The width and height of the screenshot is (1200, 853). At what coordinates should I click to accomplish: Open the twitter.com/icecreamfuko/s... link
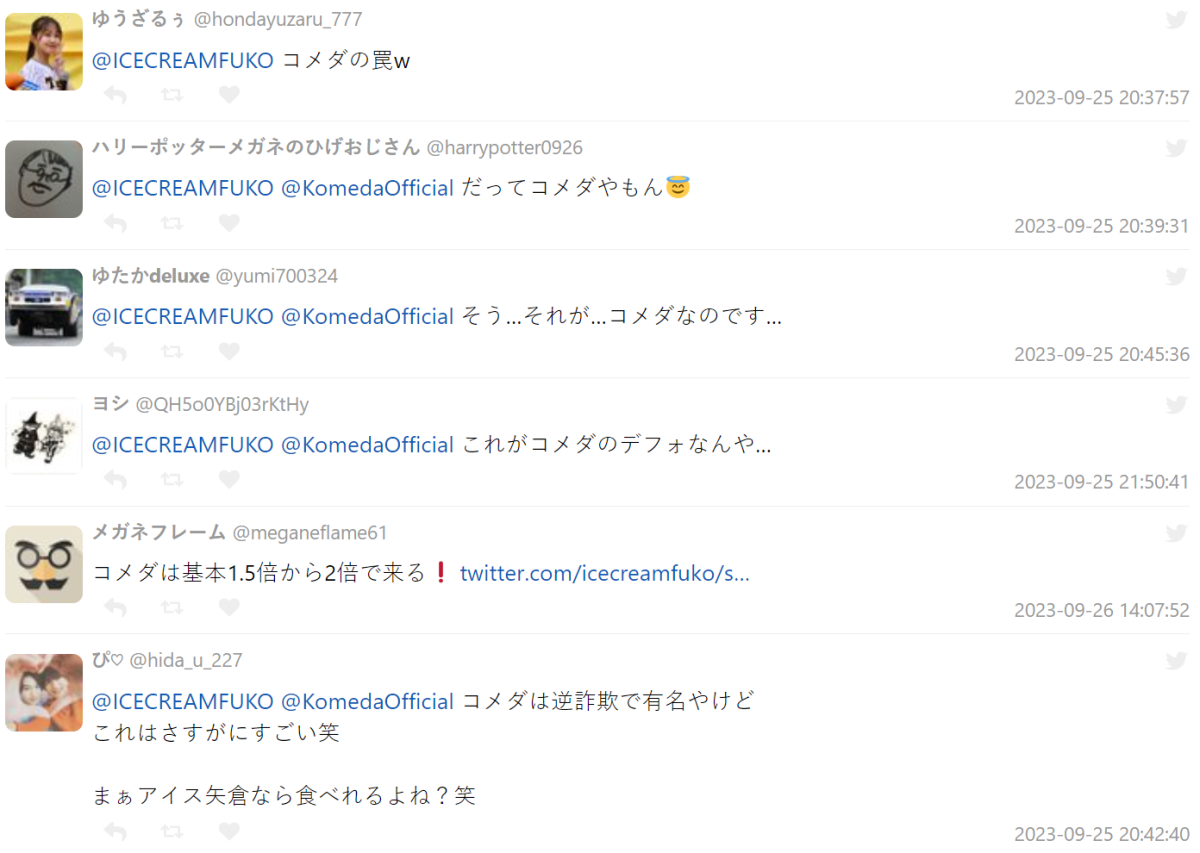point(605,573)
